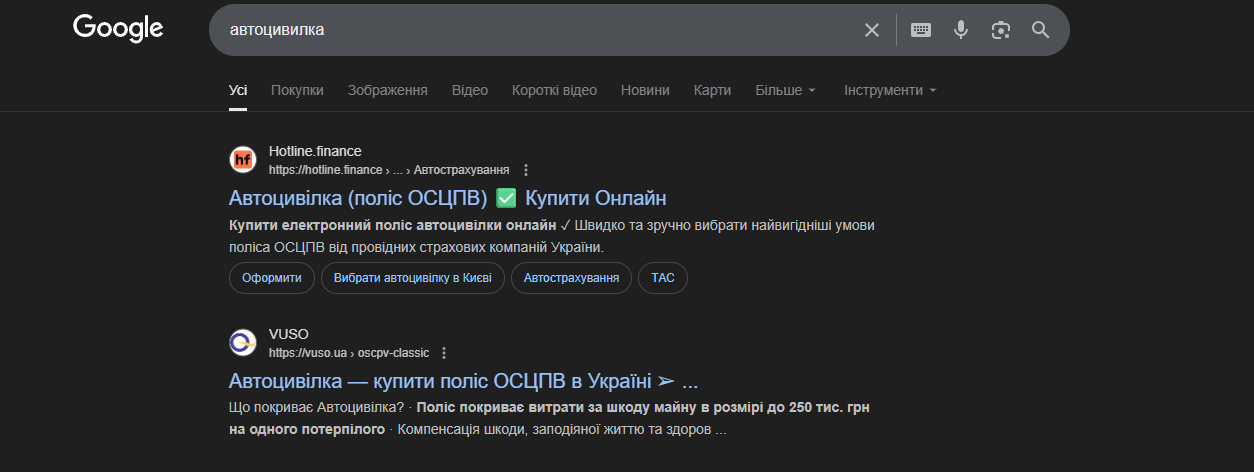The image size is (1254, 472).
Task: Select the Усі tab
Action: (238, 90)
